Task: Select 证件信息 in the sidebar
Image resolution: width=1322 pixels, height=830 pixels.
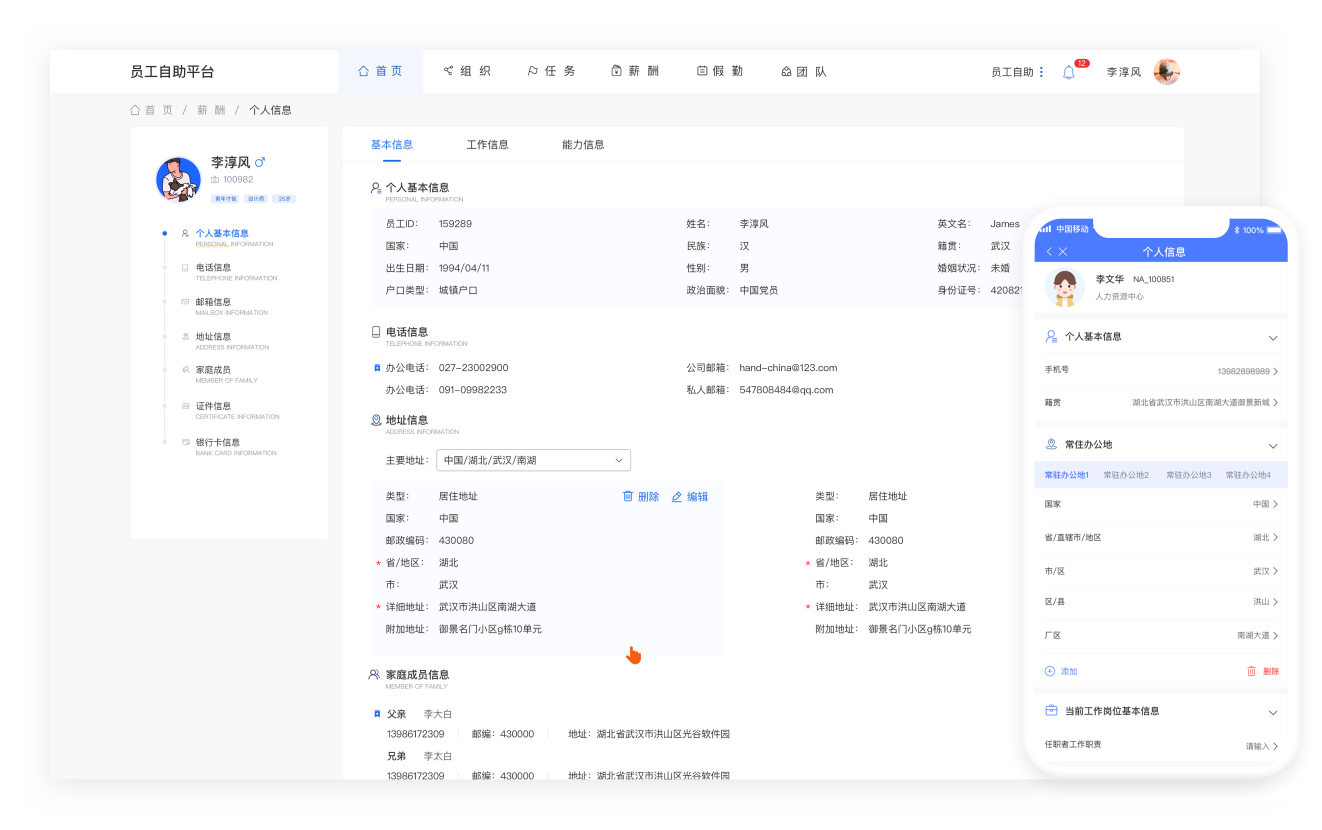Action: (x=213, y=406)
